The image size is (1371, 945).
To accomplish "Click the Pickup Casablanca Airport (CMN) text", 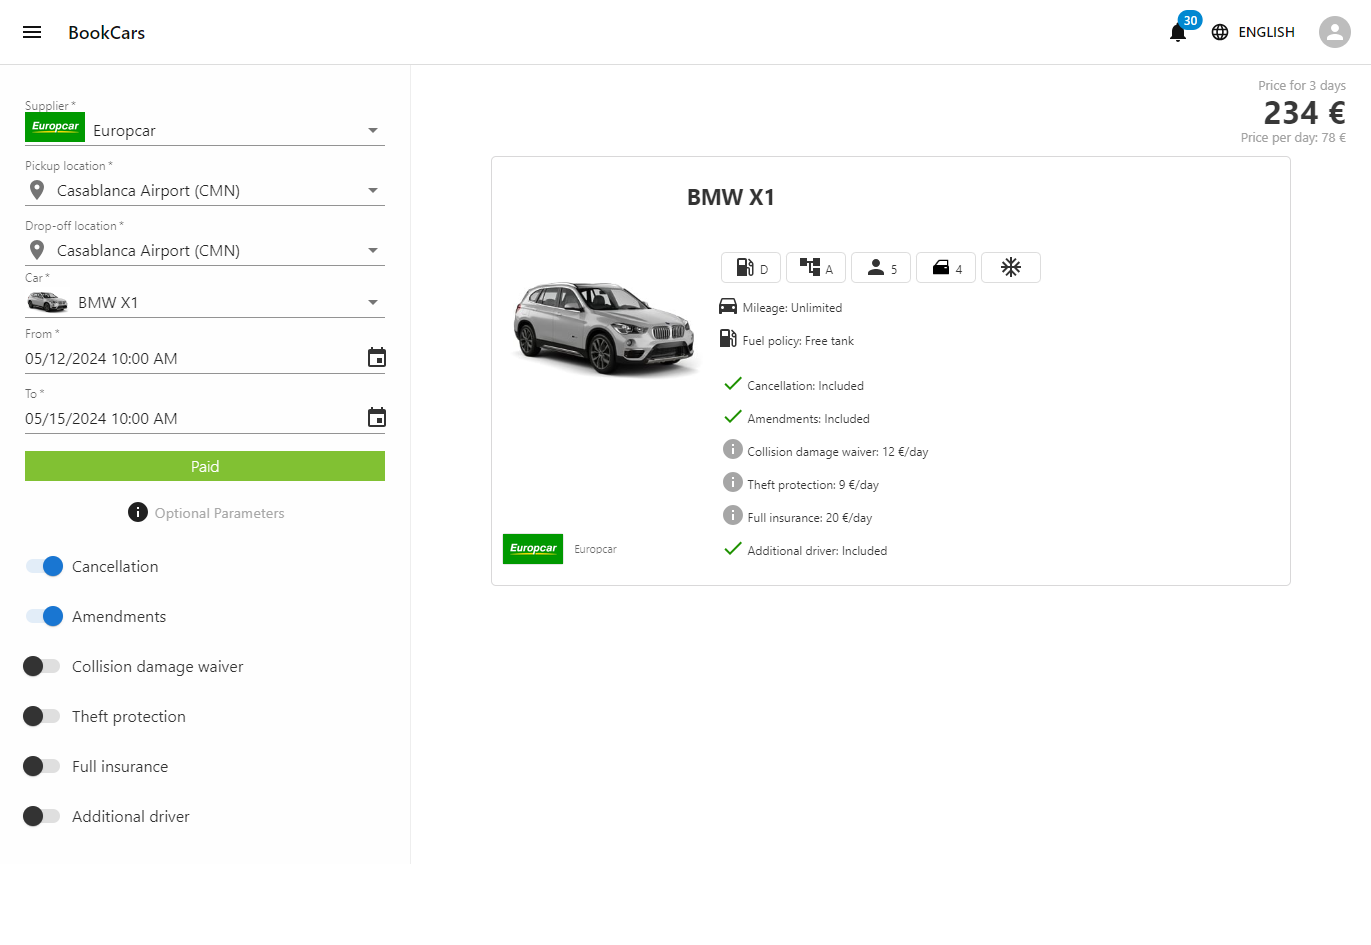I will coord(148,190).
